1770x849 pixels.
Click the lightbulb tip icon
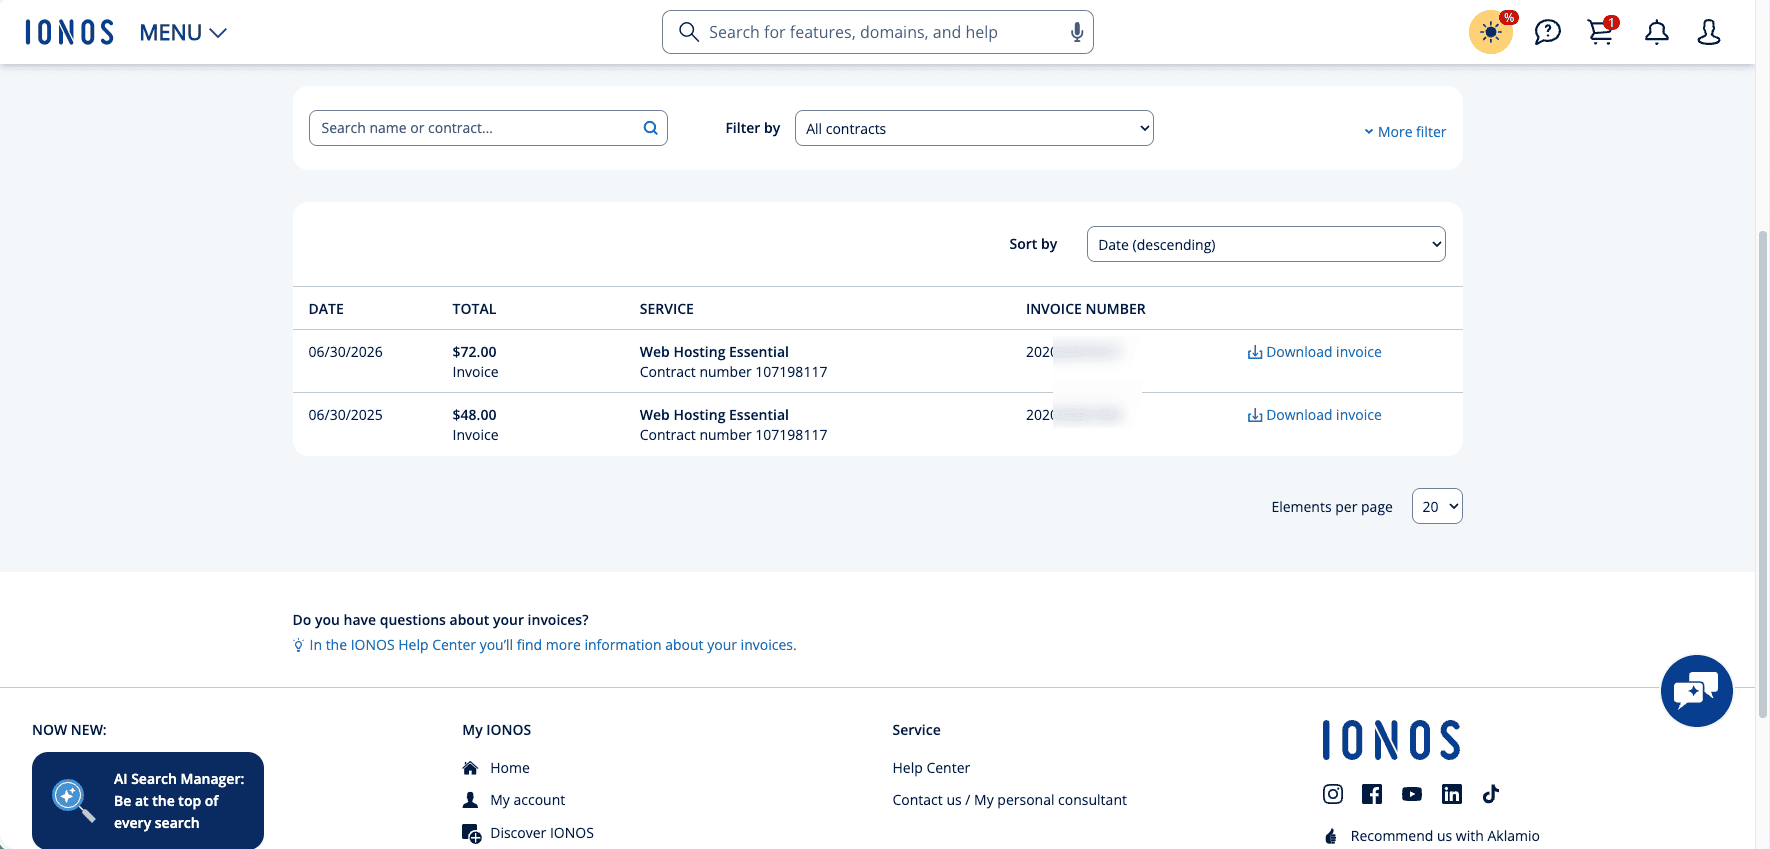(x=298, y=646)
